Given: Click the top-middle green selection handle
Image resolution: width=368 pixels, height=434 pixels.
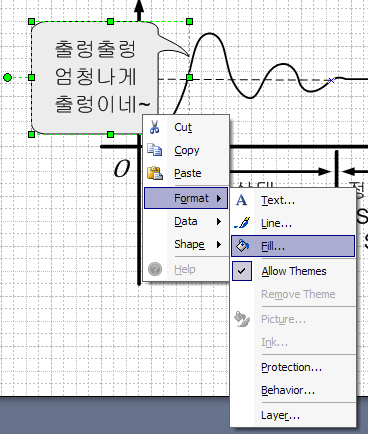Looking at the screenshot, I should coord(111,22).
